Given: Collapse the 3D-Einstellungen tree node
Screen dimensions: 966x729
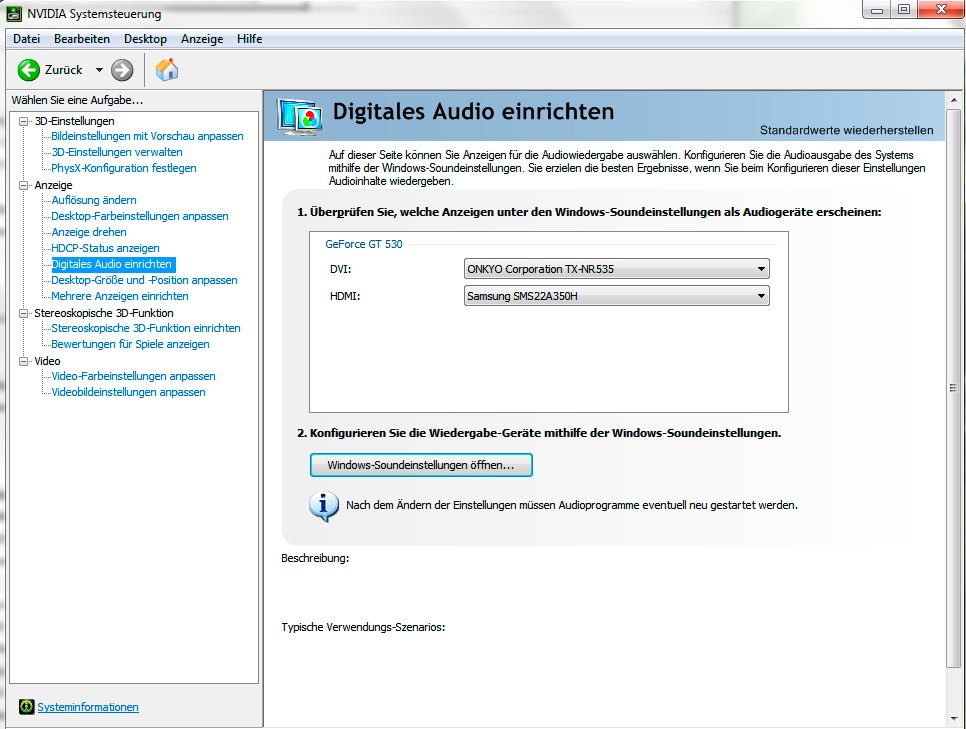Looking at the screenshot, I should click(x=23, y=121).
